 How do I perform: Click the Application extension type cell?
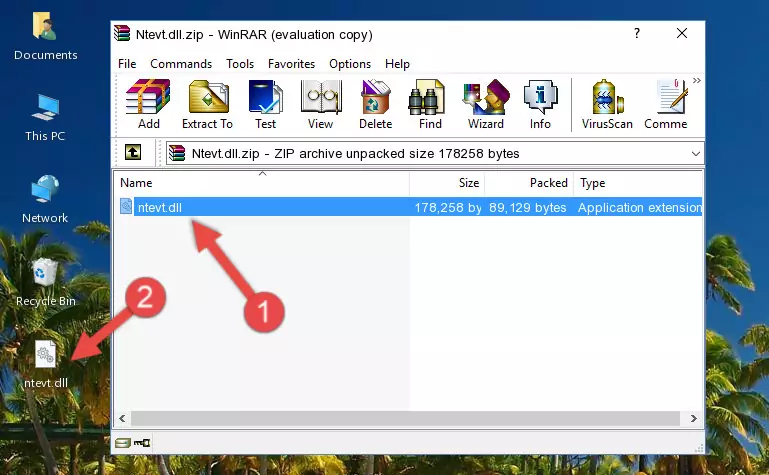[x=640, y=208]
